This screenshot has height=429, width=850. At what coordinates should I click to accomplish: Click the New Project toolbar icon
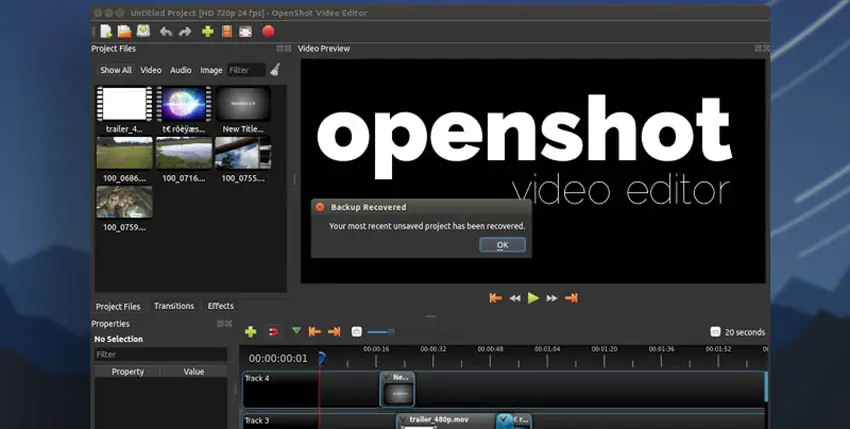pos(106,31)
